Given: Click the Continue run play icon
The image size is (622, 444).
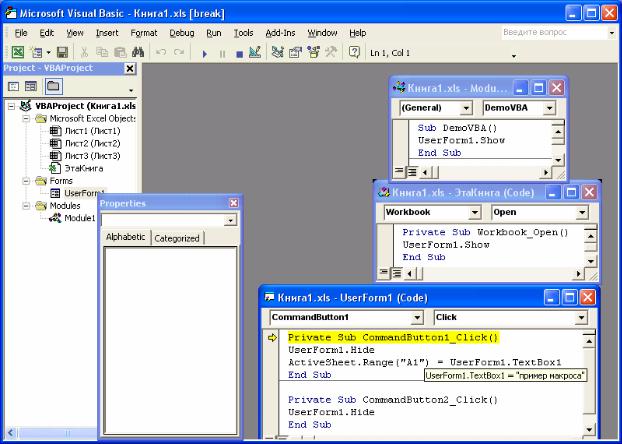Looking at the screenshot, I should pos(205,54).
